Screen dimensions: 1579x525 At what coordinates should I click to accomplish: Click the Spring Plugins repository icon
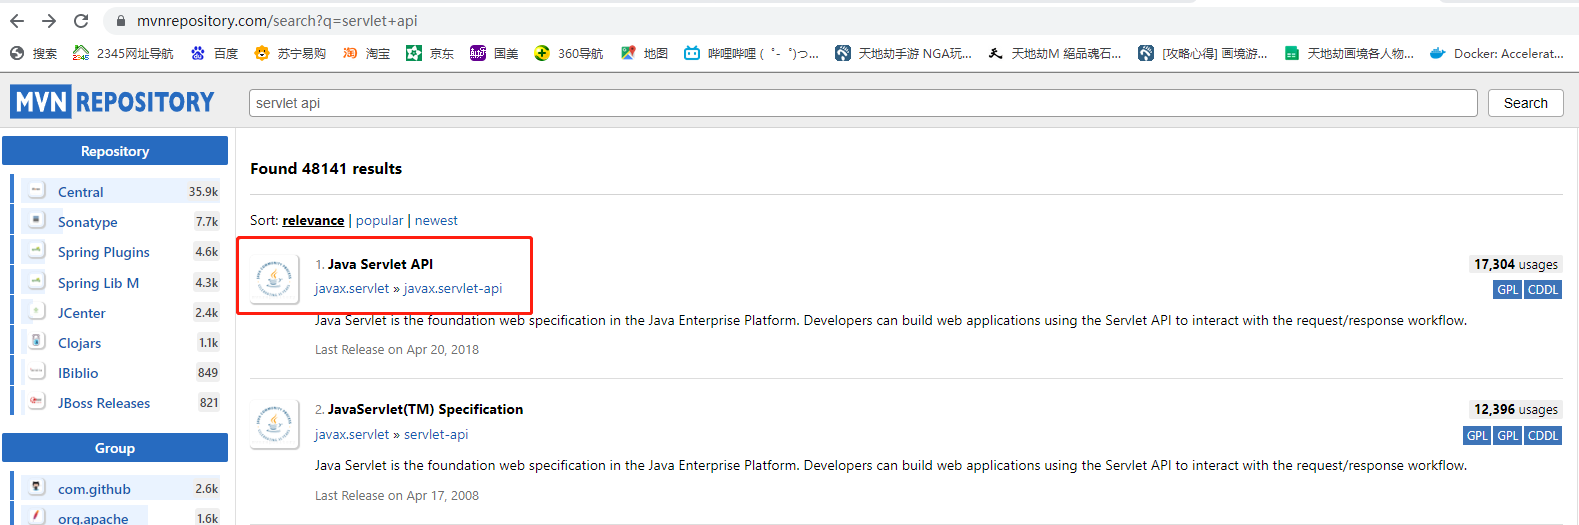tap(37, 250)
